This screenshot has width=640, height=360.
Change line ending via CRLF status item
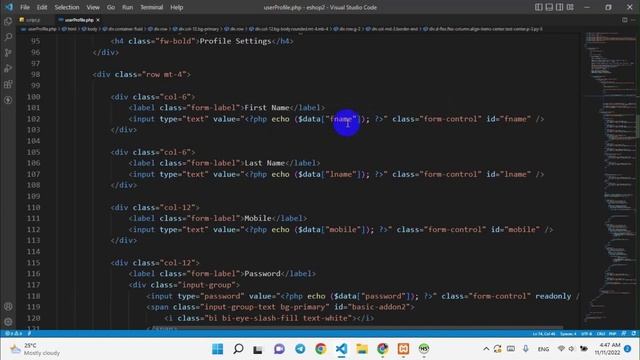point(601,333)
